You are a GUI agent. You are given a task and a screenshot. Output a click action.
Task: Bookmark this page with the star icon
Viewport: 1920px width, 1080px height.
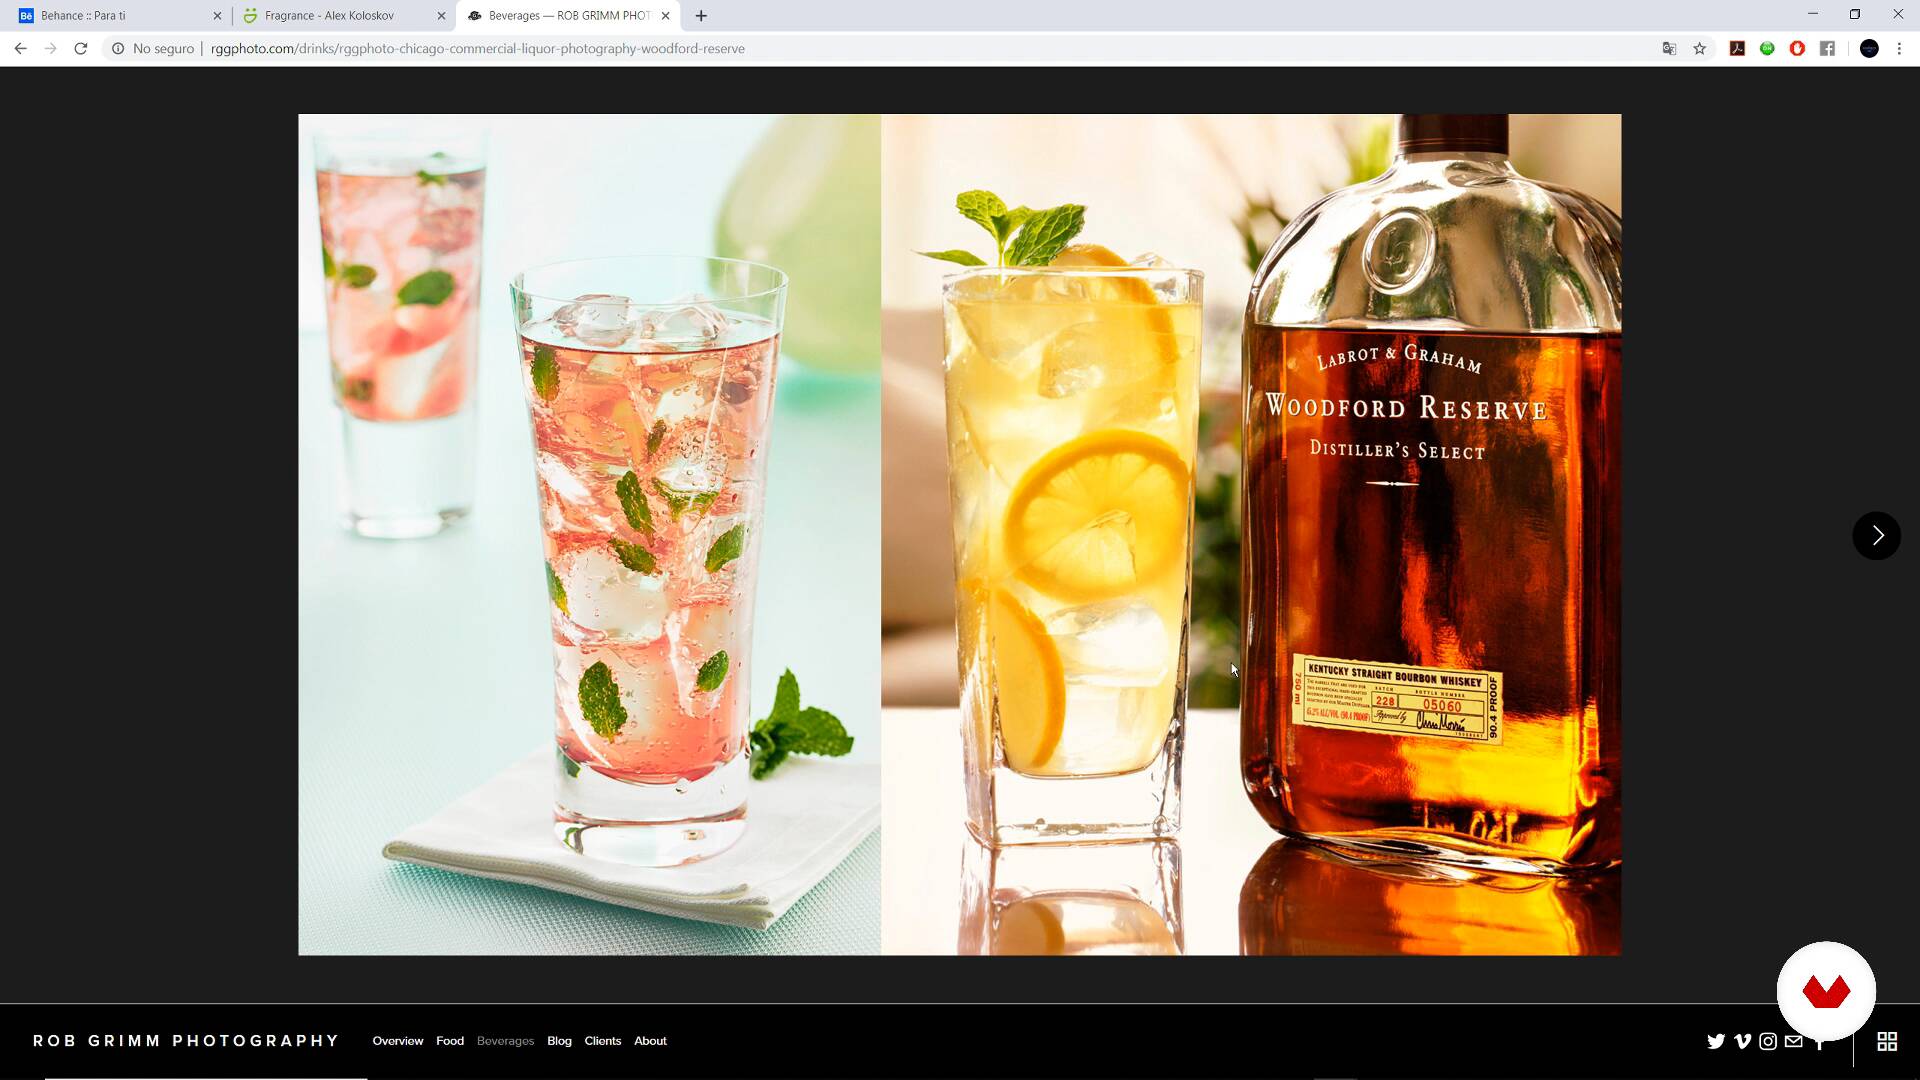click(x=1699, y=48)
